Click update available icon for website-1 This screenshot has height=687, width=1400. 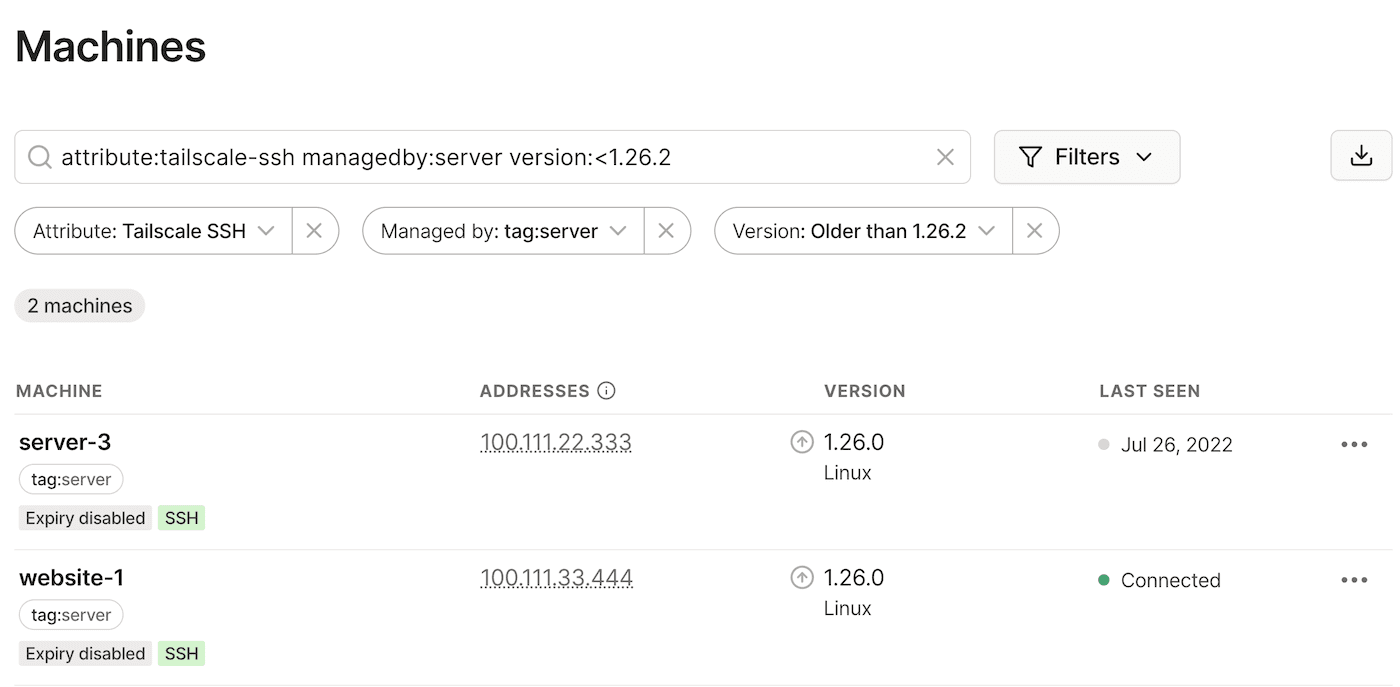pos(802,577)
